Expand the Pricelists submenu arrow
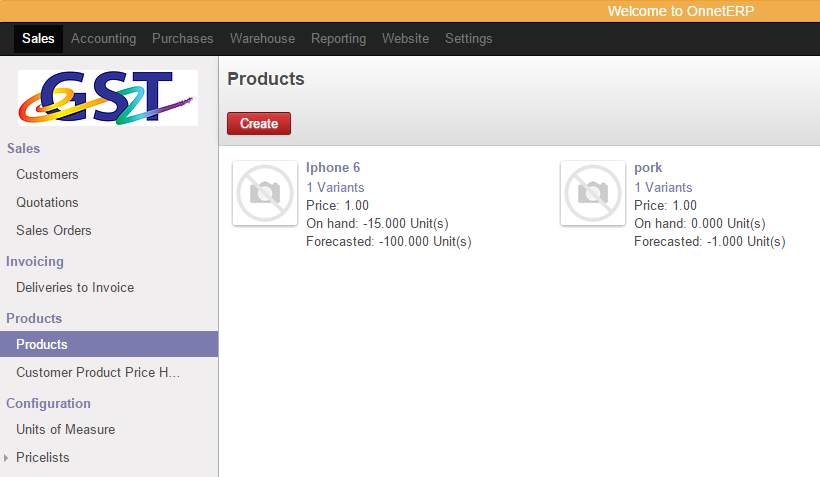The width and height of the screenshot is (820, 477). click(6, 458)
